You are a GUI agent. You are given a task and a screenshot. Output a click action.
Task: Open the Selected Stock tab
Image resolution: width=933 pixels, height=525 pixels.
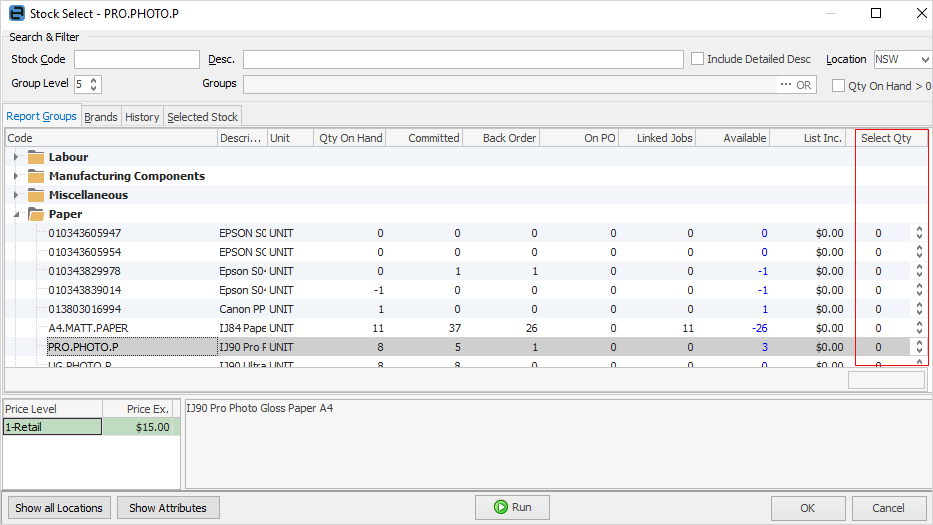click(x=202, y=117)
